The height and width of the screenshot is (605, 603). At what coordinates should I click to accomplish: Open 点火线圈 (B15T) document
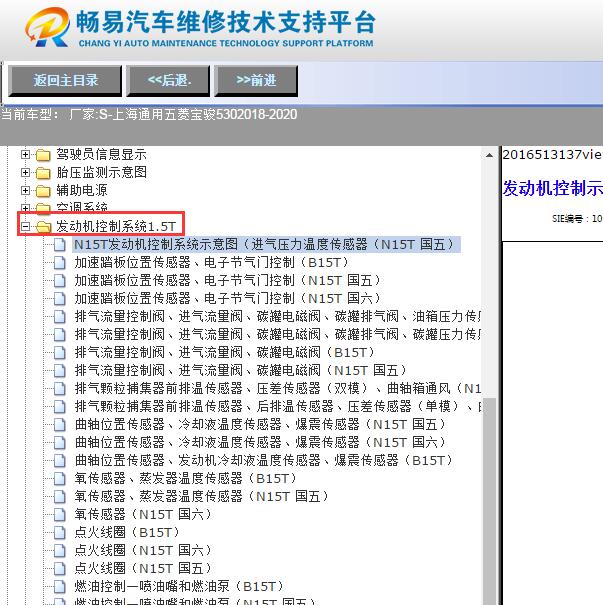click(127, 532)
